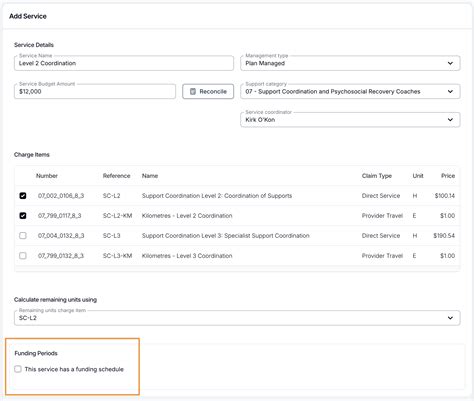Click the Service Name input field
474x401 pixels.
click(x=124, y=63)
